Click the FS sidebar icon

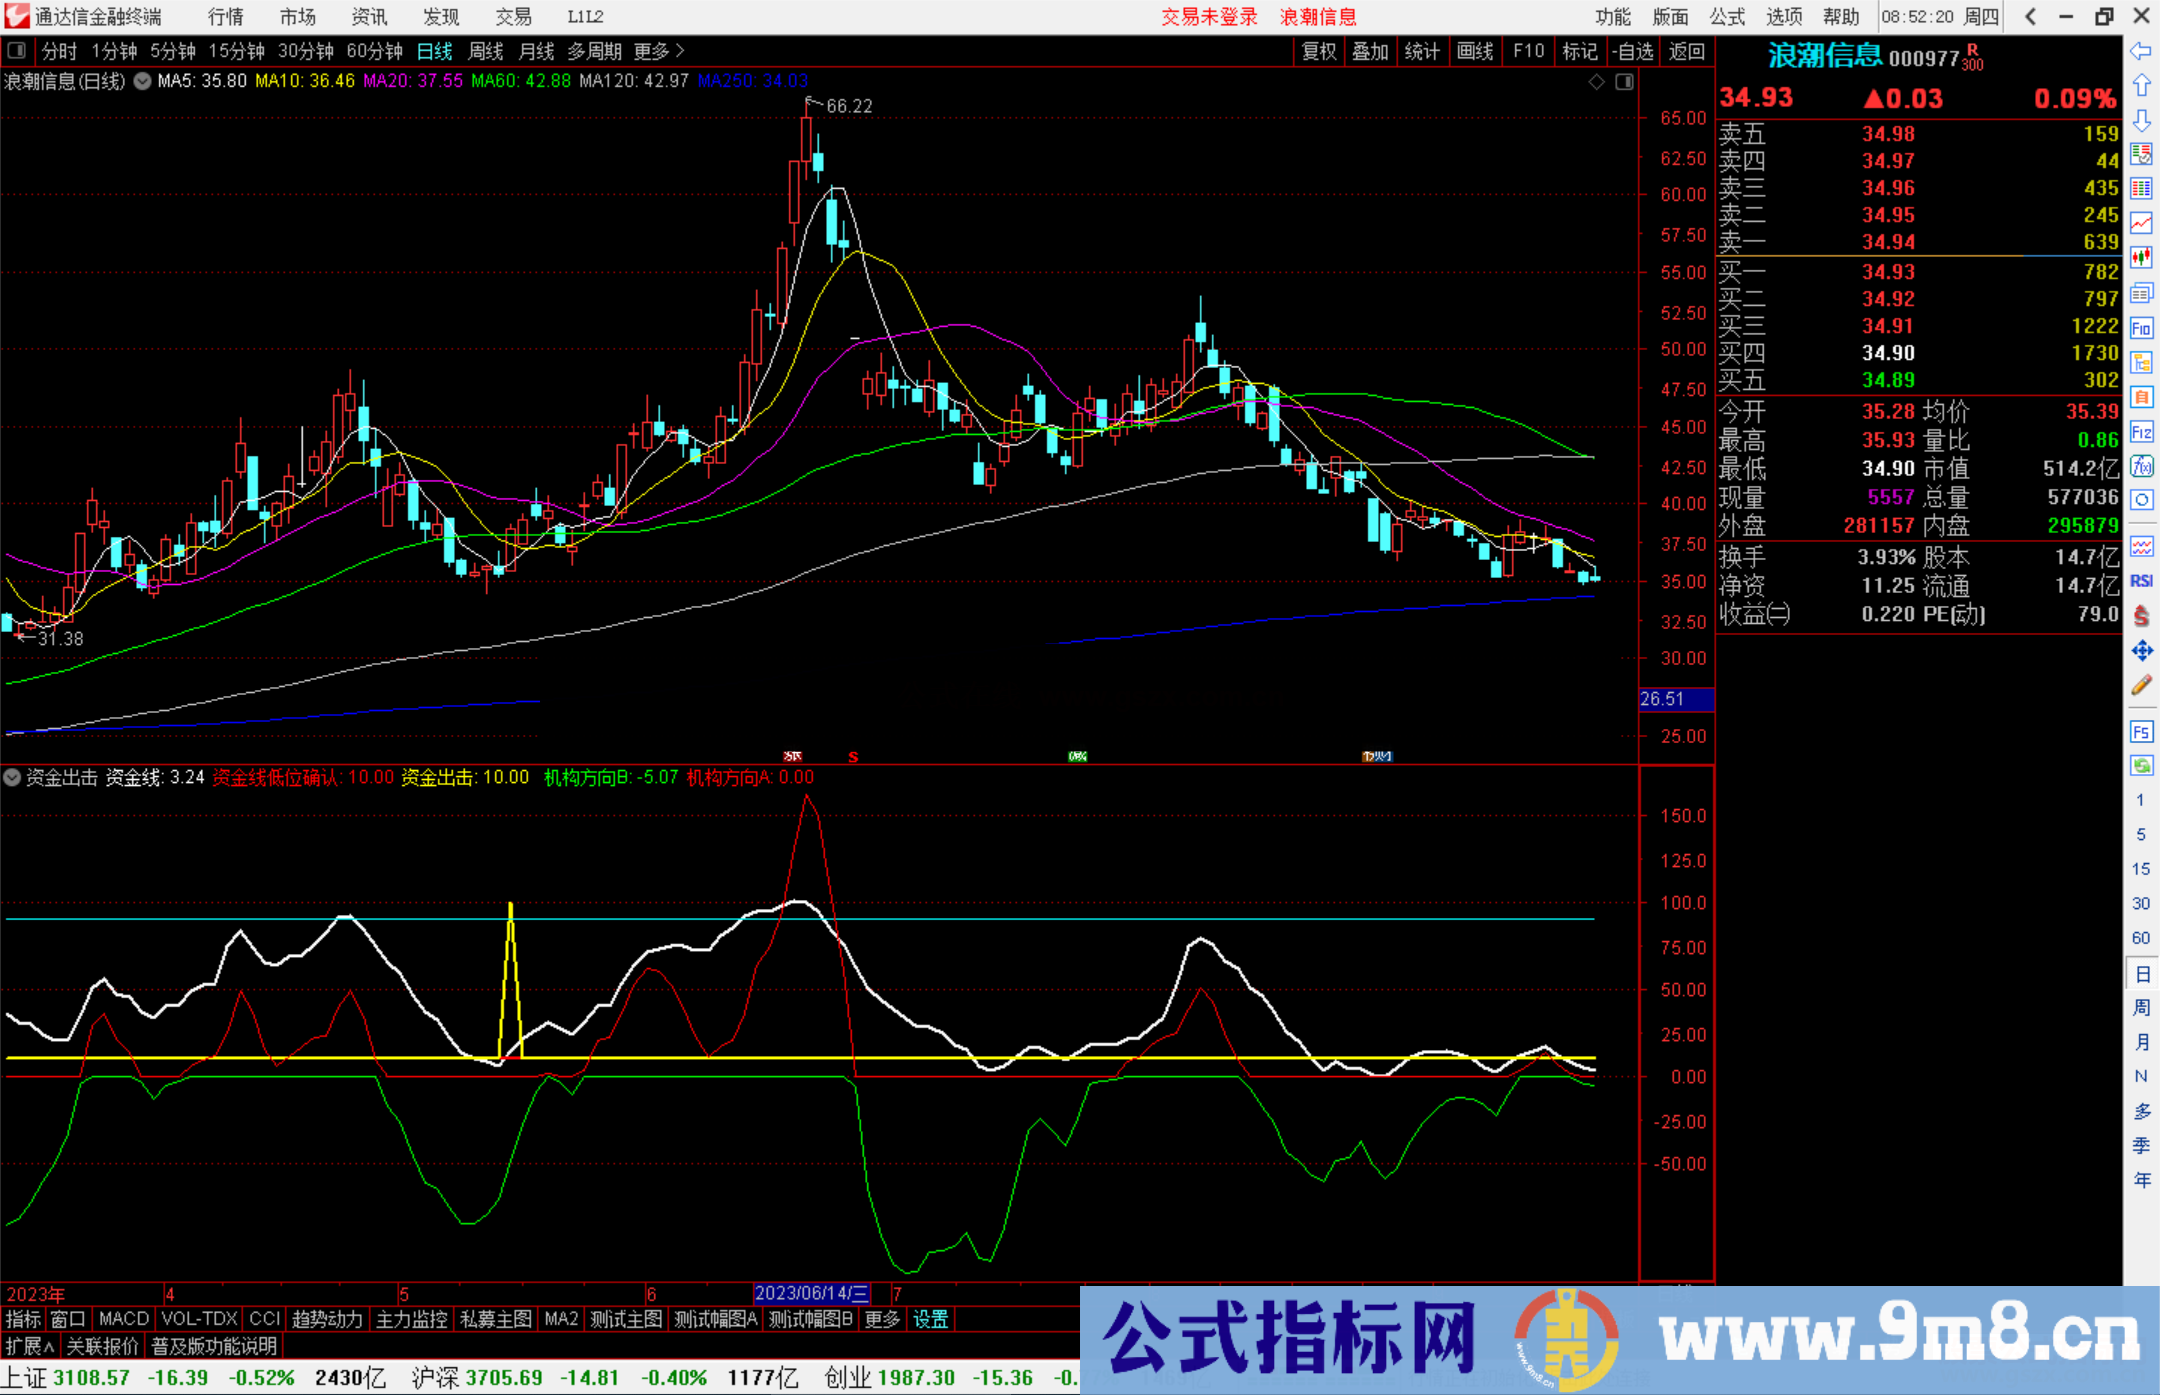(2141, 732)
